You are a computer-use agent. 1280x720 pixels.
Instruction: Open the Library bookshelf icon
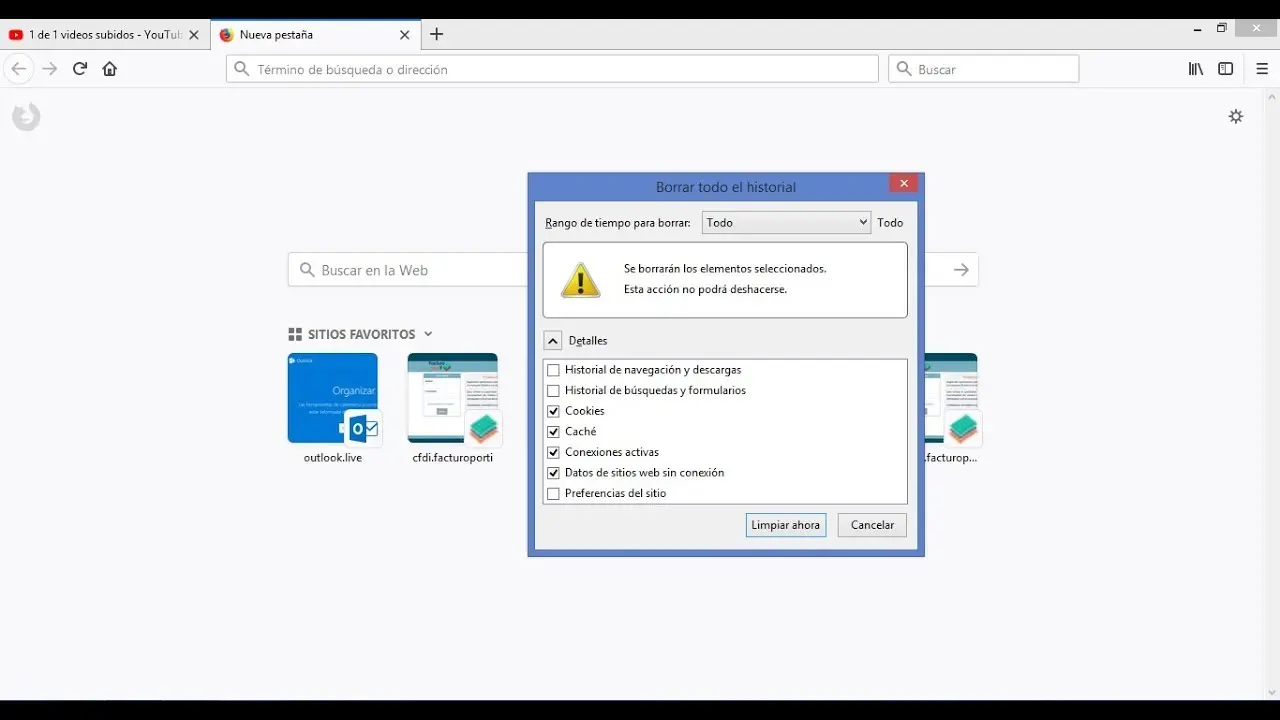tap(1196, 69)
